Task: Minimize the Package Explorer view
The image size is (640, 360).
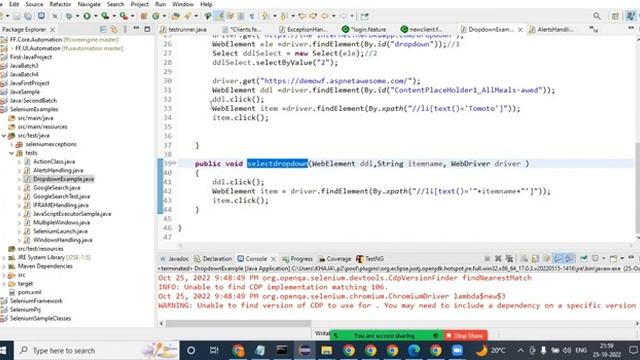Action: tap(136, 29)
